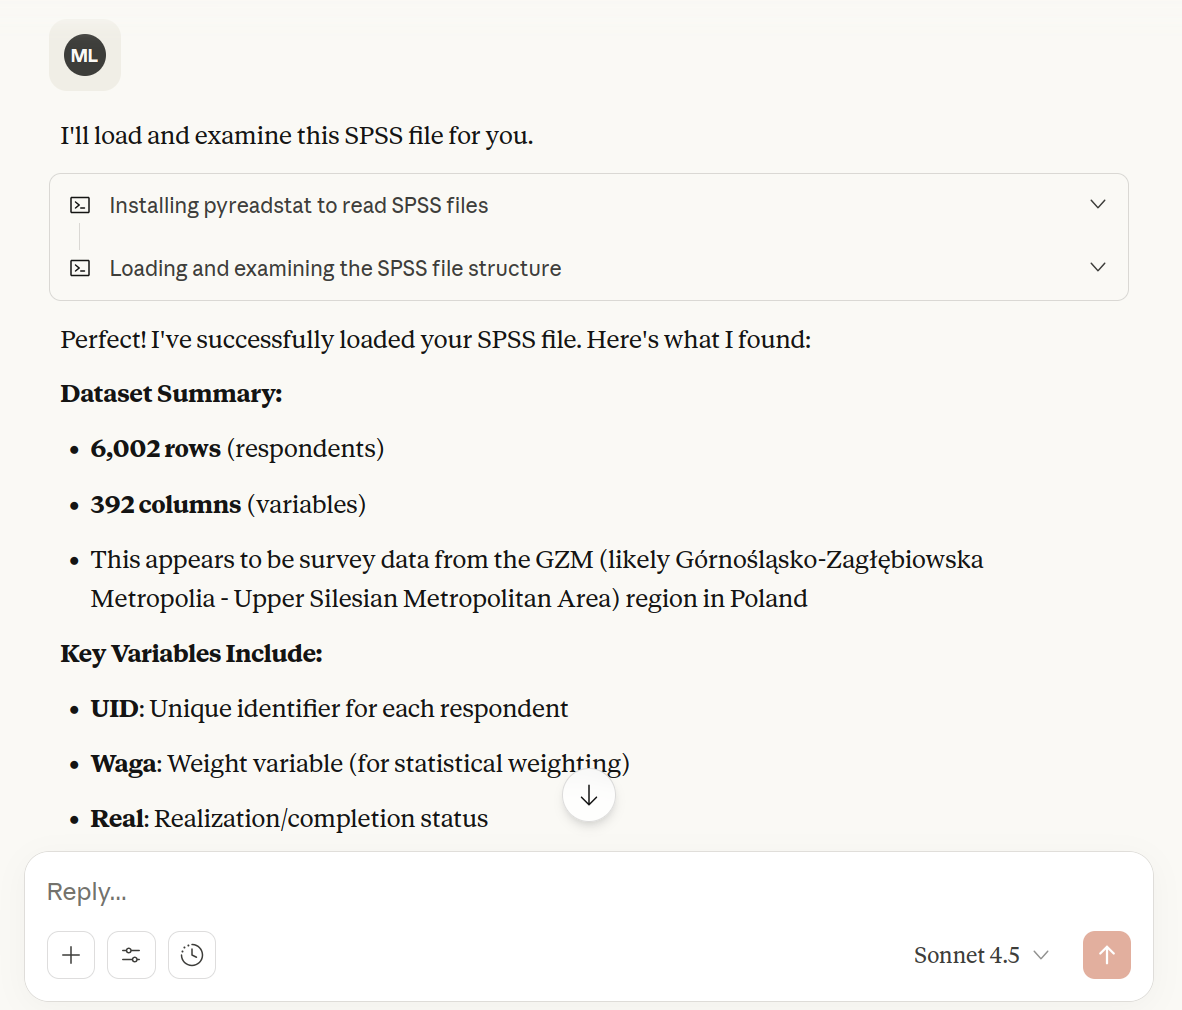This screenshot has height=1010, width=1182.
Task: Click the 'Key Variables Include:' heading
Action: tap(191, 654)
